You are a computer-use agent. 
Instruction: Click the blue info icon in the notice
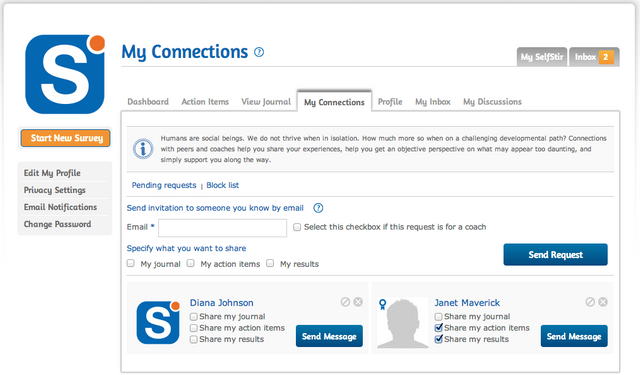143,149
